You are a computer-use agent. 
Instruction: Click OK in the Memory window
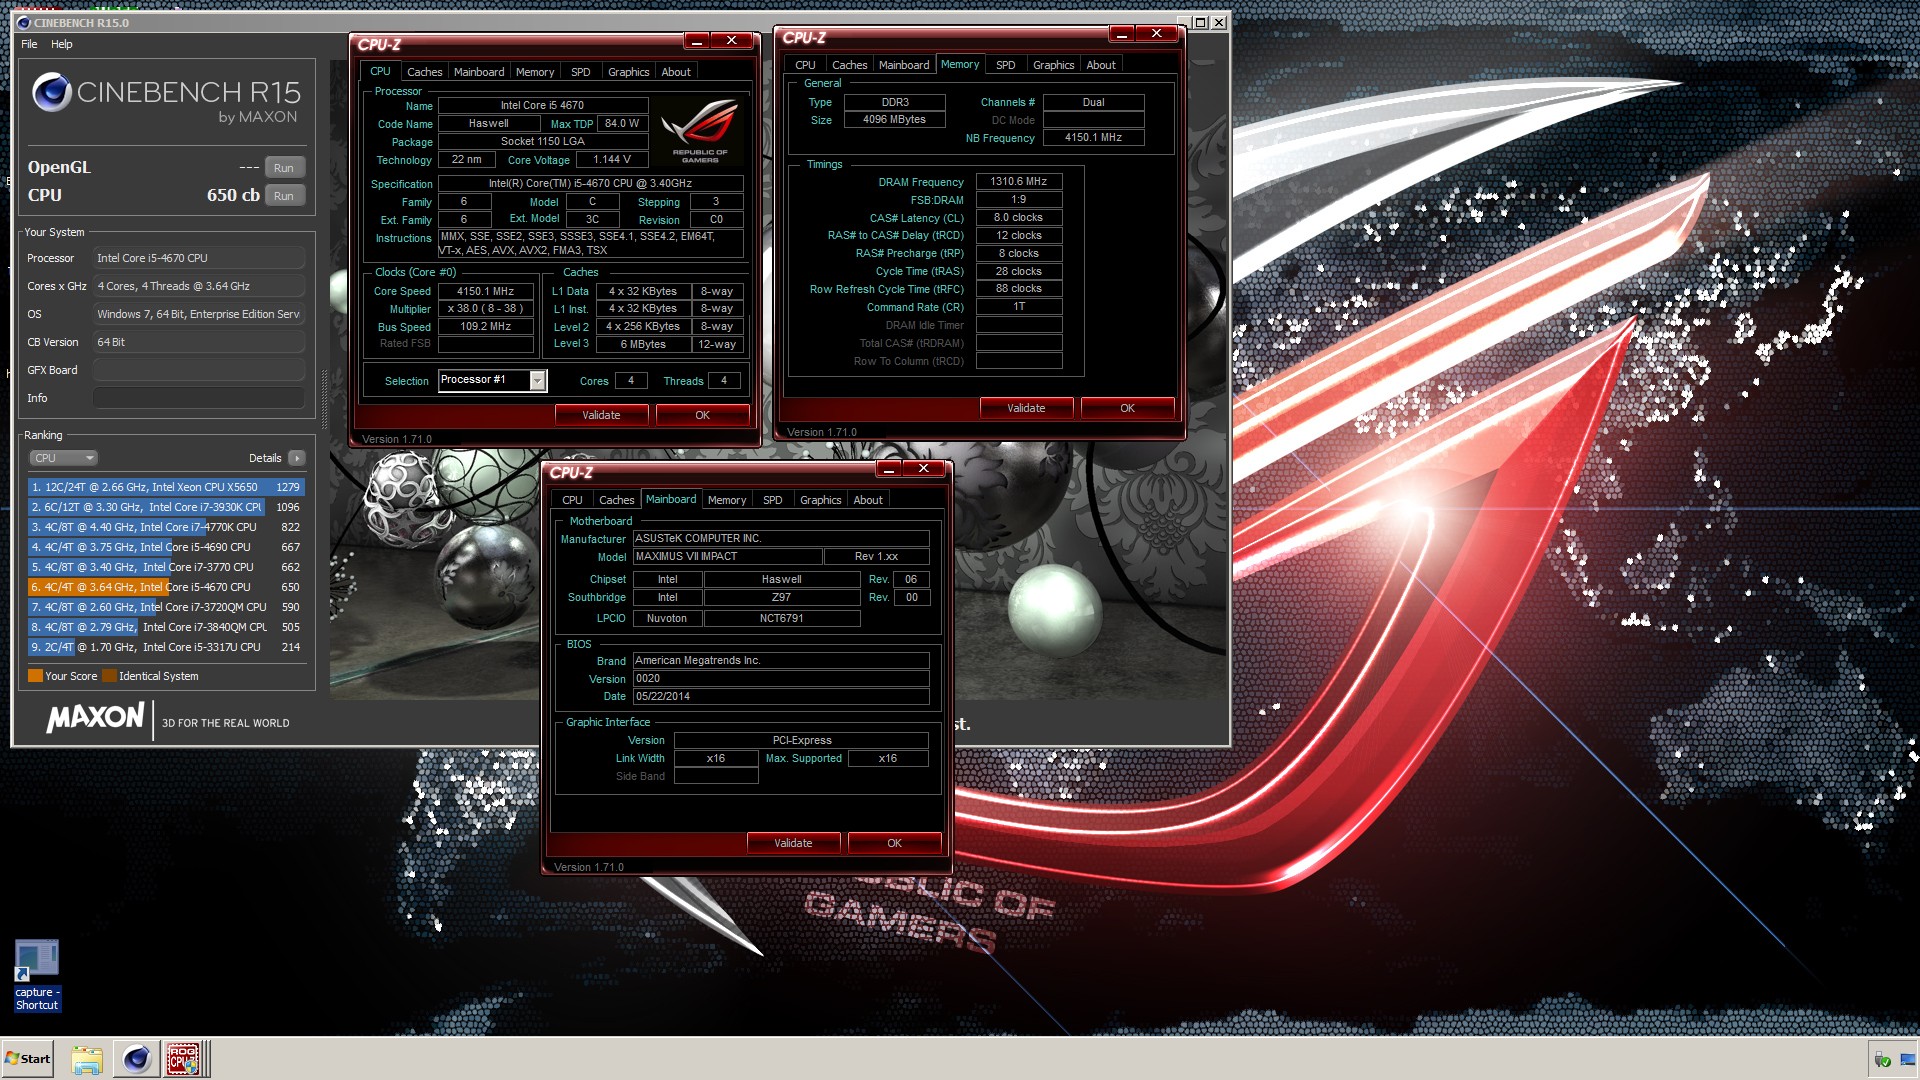tap(1127, 408)
